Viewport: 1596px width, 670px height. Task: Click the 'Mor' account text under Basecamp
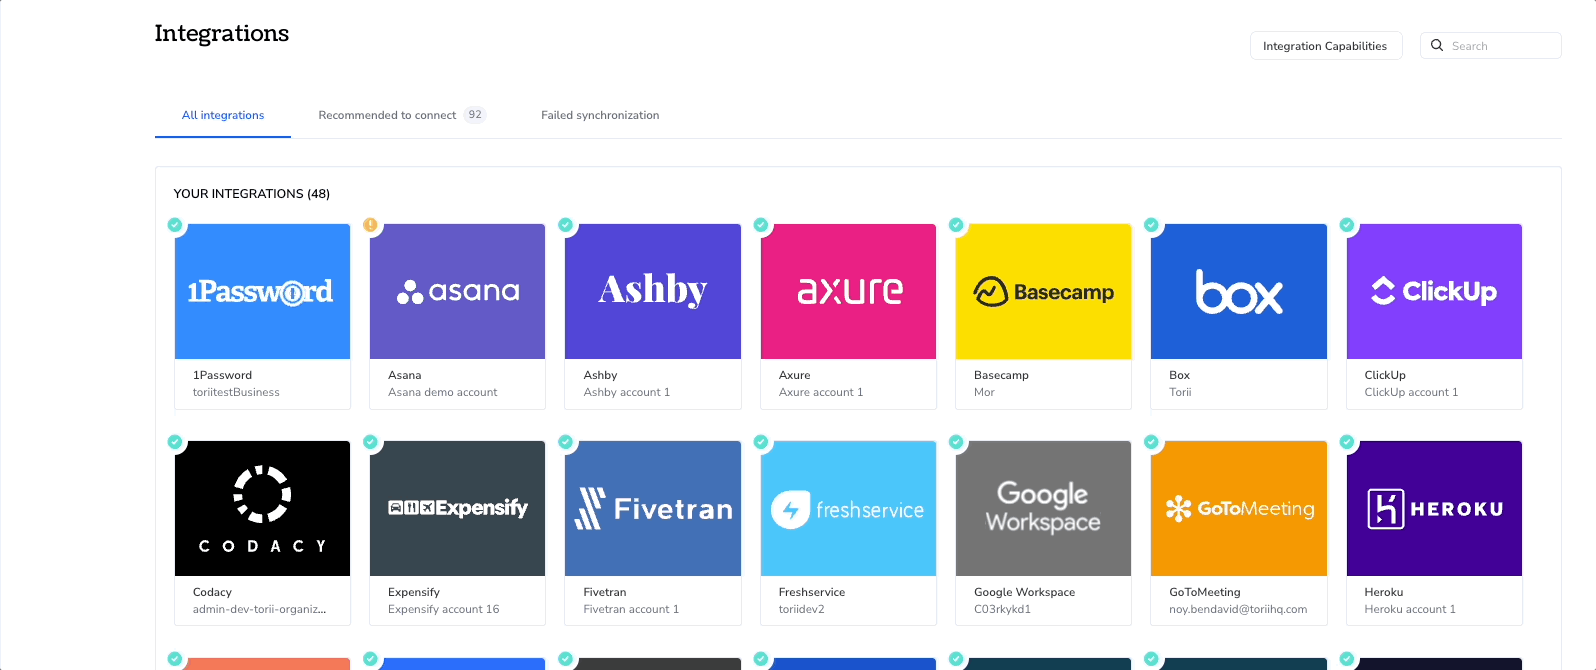(x=984, y=392)
